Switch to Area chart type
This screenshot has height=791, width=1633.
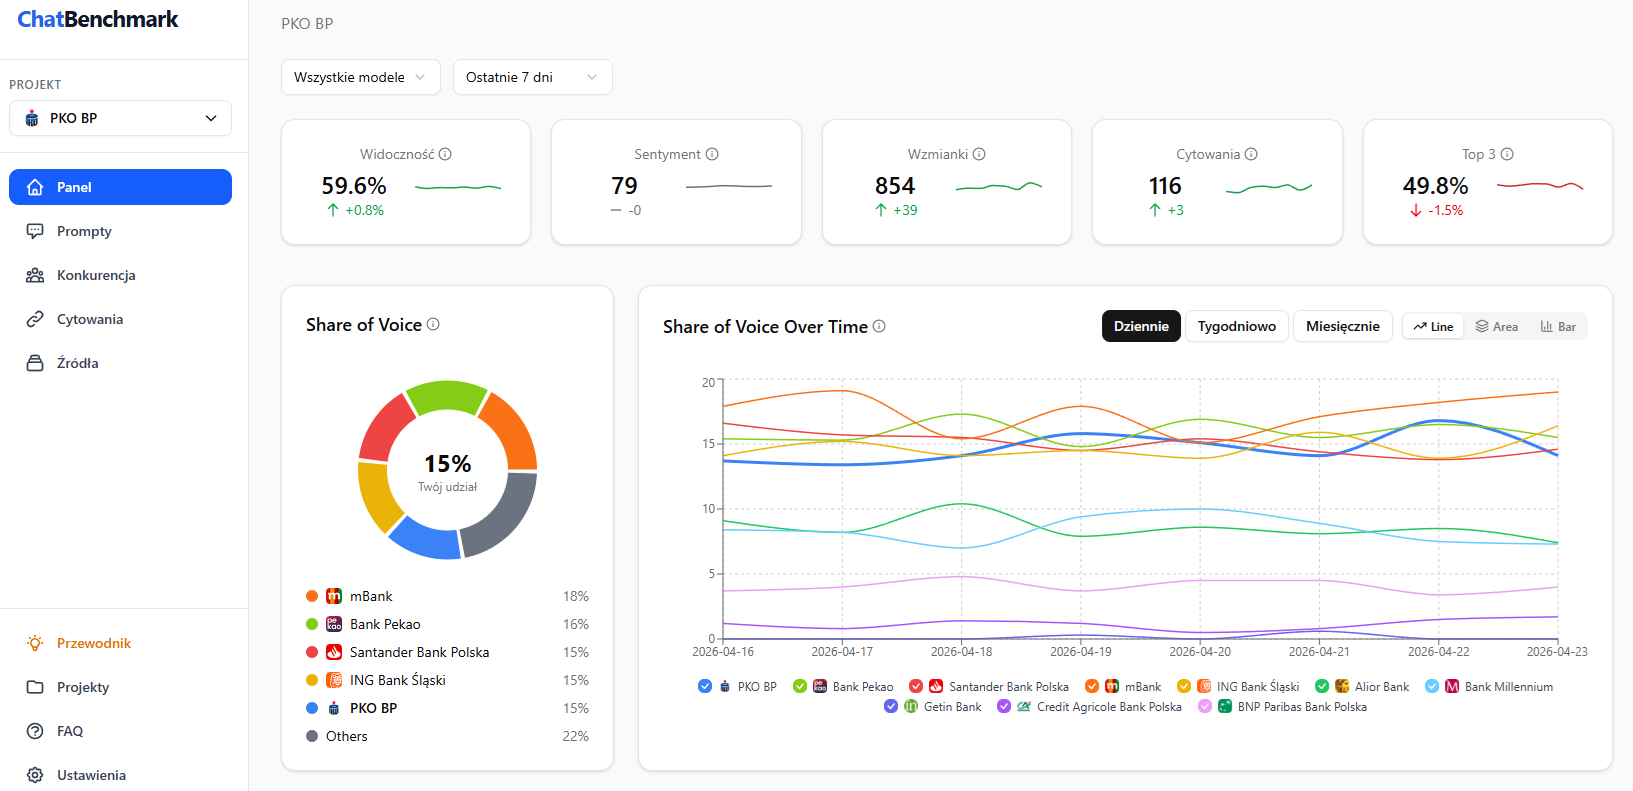click(x=1497, y=326)
